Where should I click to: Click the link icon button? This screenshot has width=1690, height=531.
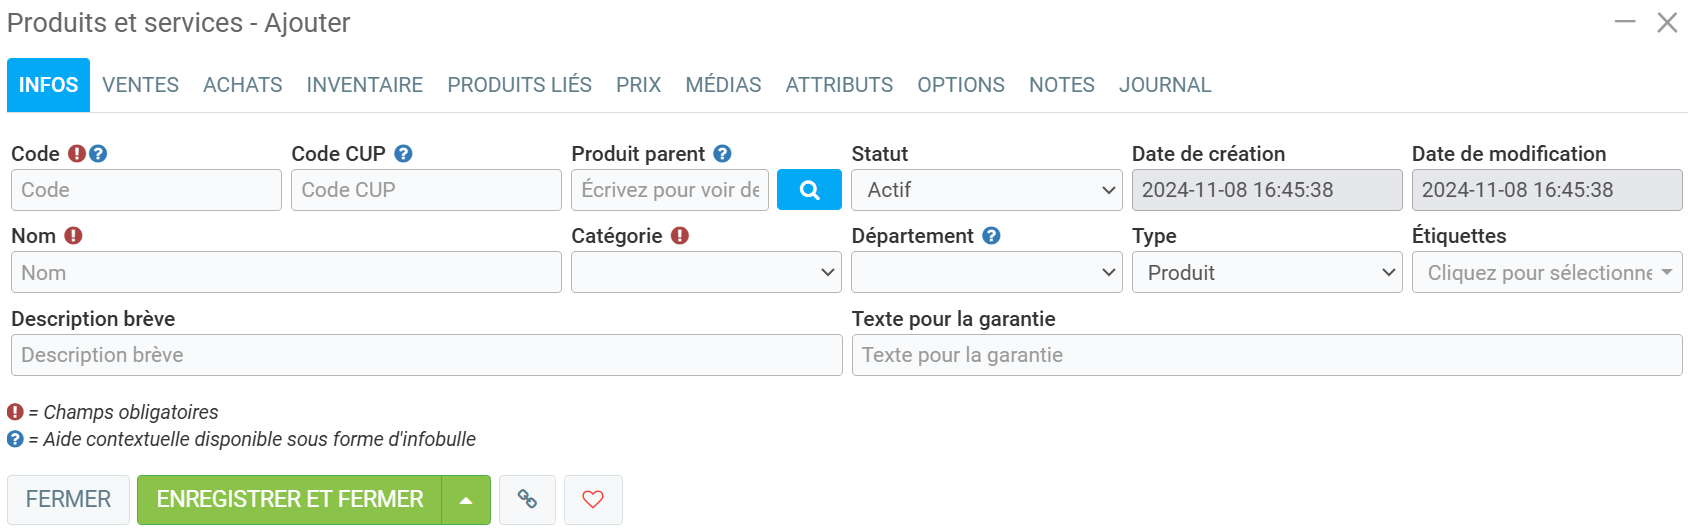[527, 499]
